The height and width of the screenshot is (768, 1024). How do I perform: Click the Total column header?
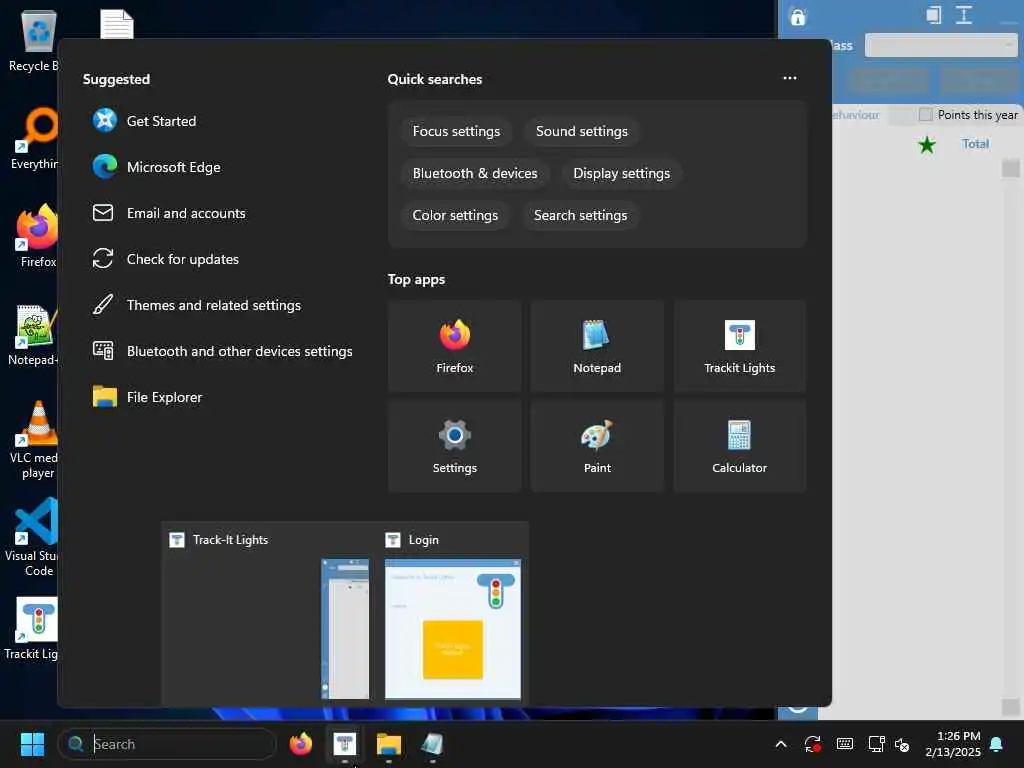click(975, 144)
